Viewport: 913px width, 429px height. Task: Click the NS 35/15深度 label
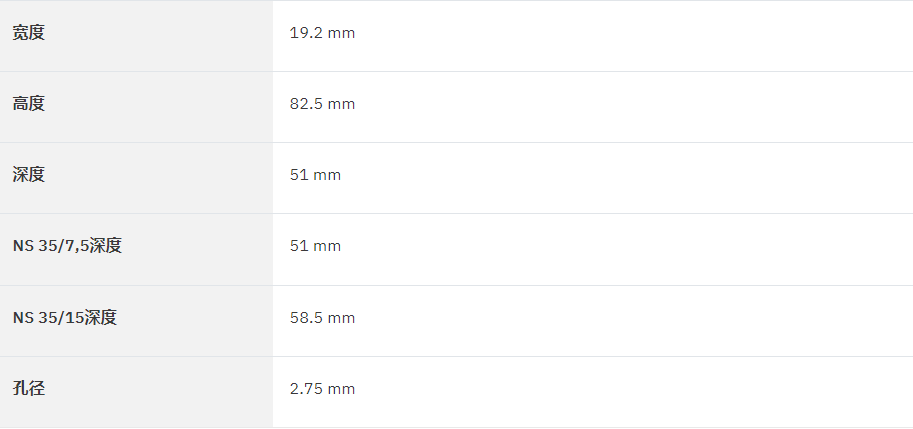click(65, 317)
